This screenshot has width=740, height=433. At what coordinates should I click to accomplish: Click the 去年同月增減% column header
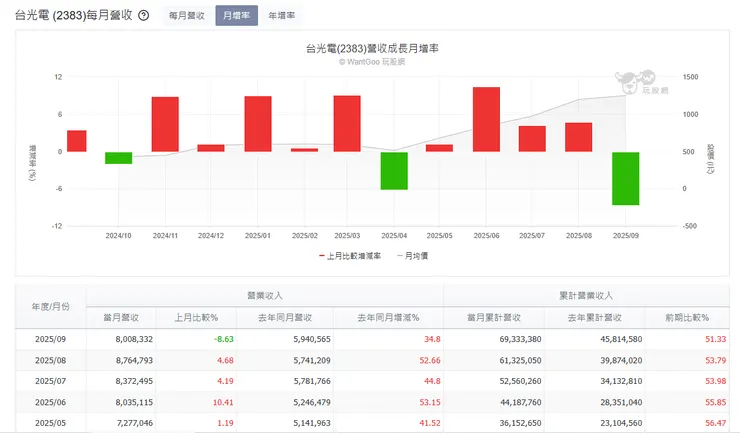(x=388, y=318)
